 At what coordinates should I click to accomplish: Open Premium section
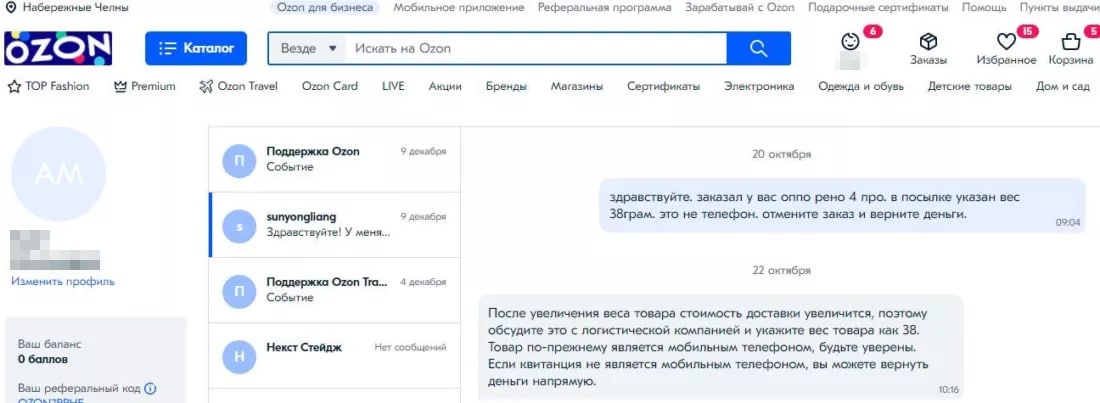click(x=145, y=86)
